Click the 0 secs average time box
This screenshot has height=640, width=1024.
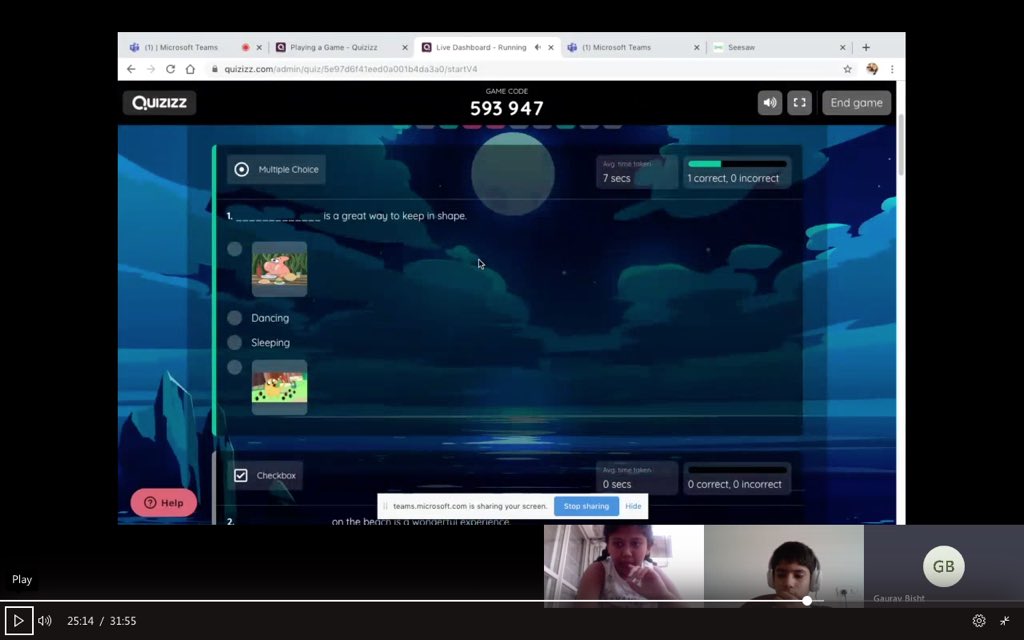[x=637, y=478]
